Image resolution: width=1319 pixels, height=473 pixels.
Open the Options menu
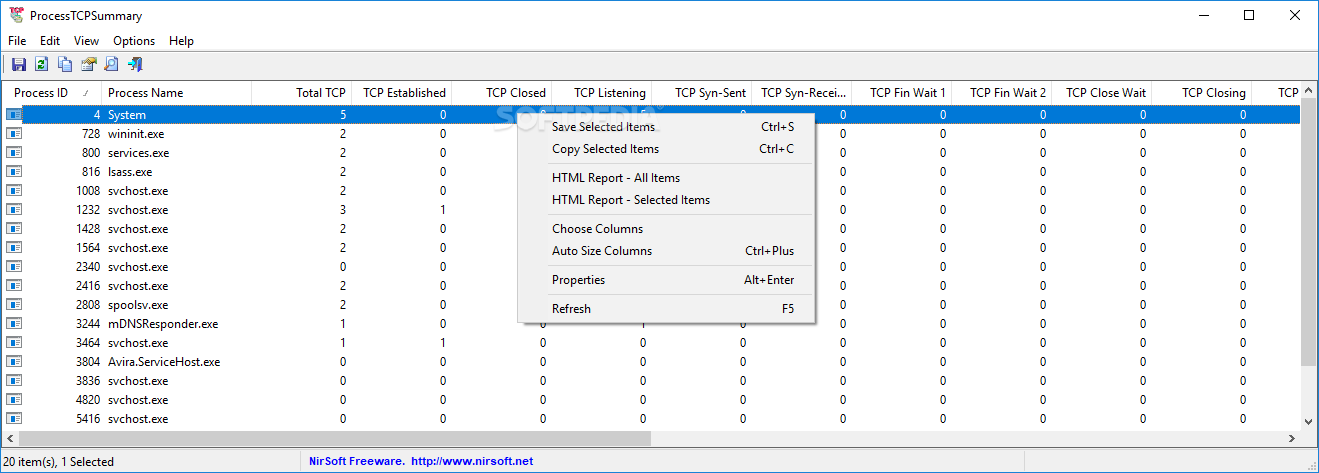134,41
